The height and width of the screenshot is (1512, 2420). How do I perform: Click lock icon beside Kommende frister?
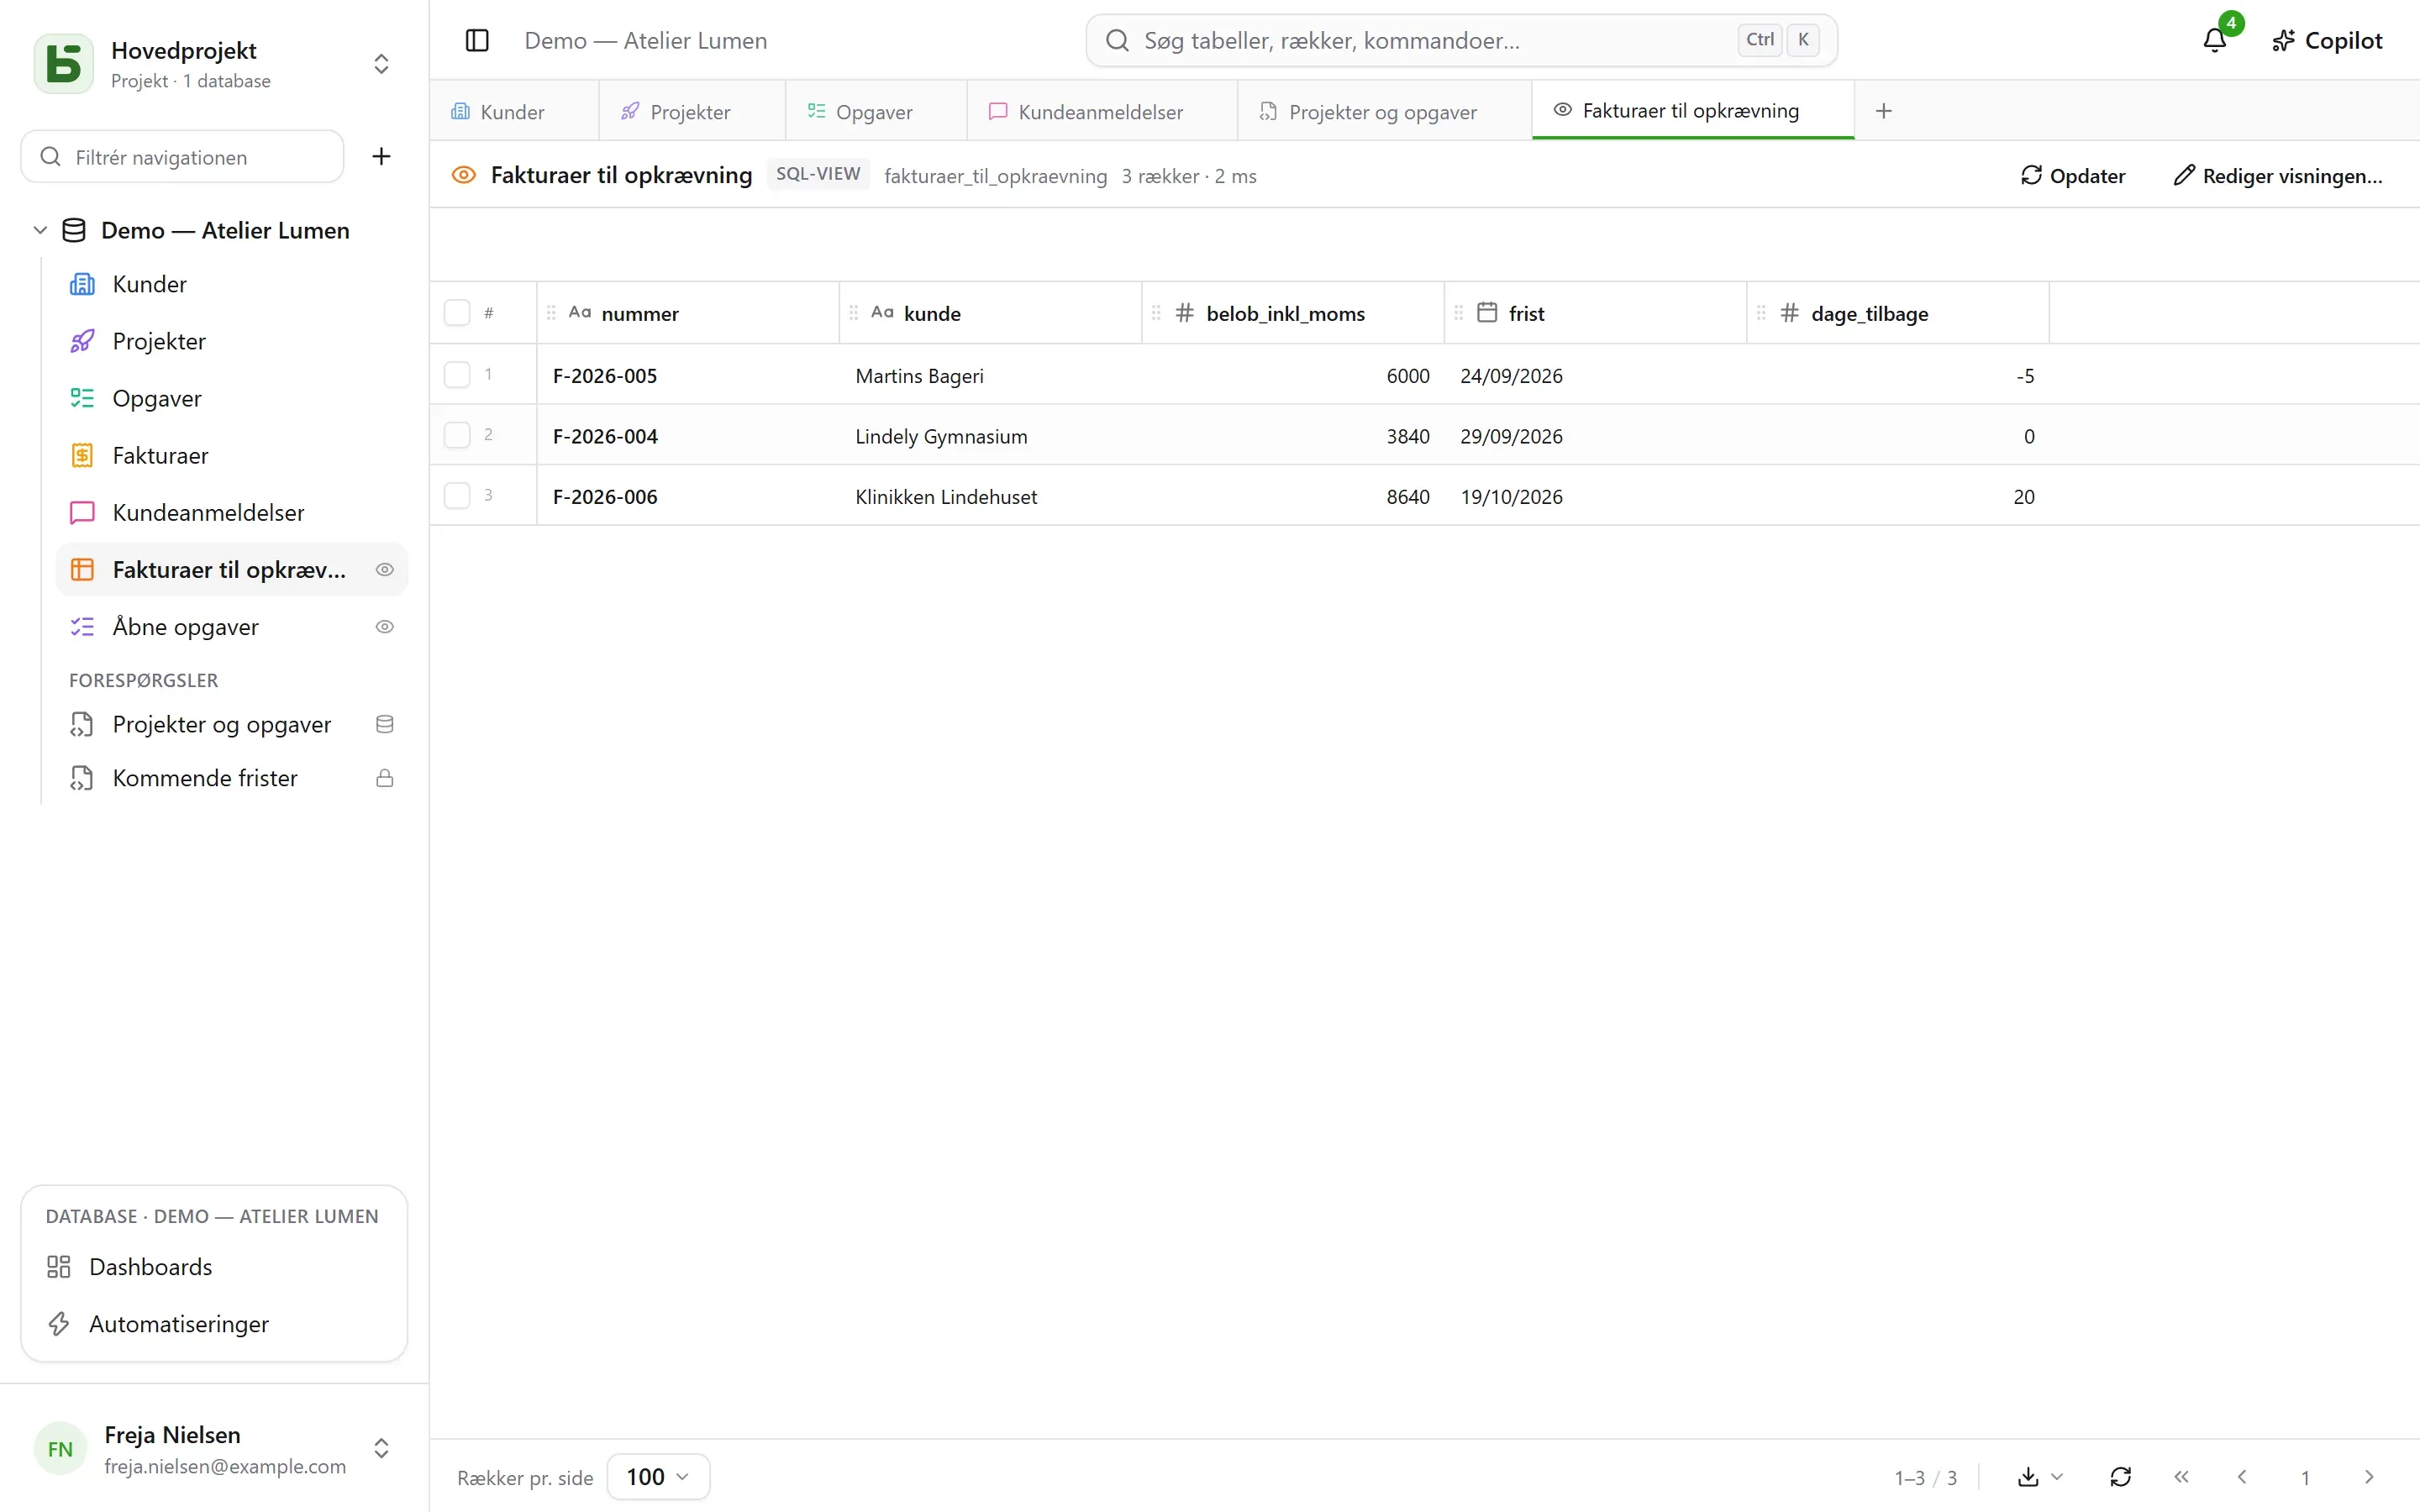tap(384, 778)
